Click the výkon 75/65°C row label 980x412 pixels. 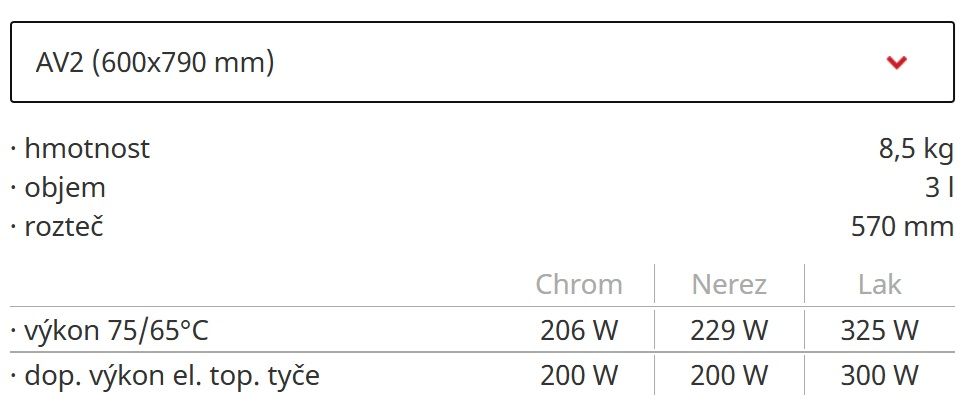(116, 331)
